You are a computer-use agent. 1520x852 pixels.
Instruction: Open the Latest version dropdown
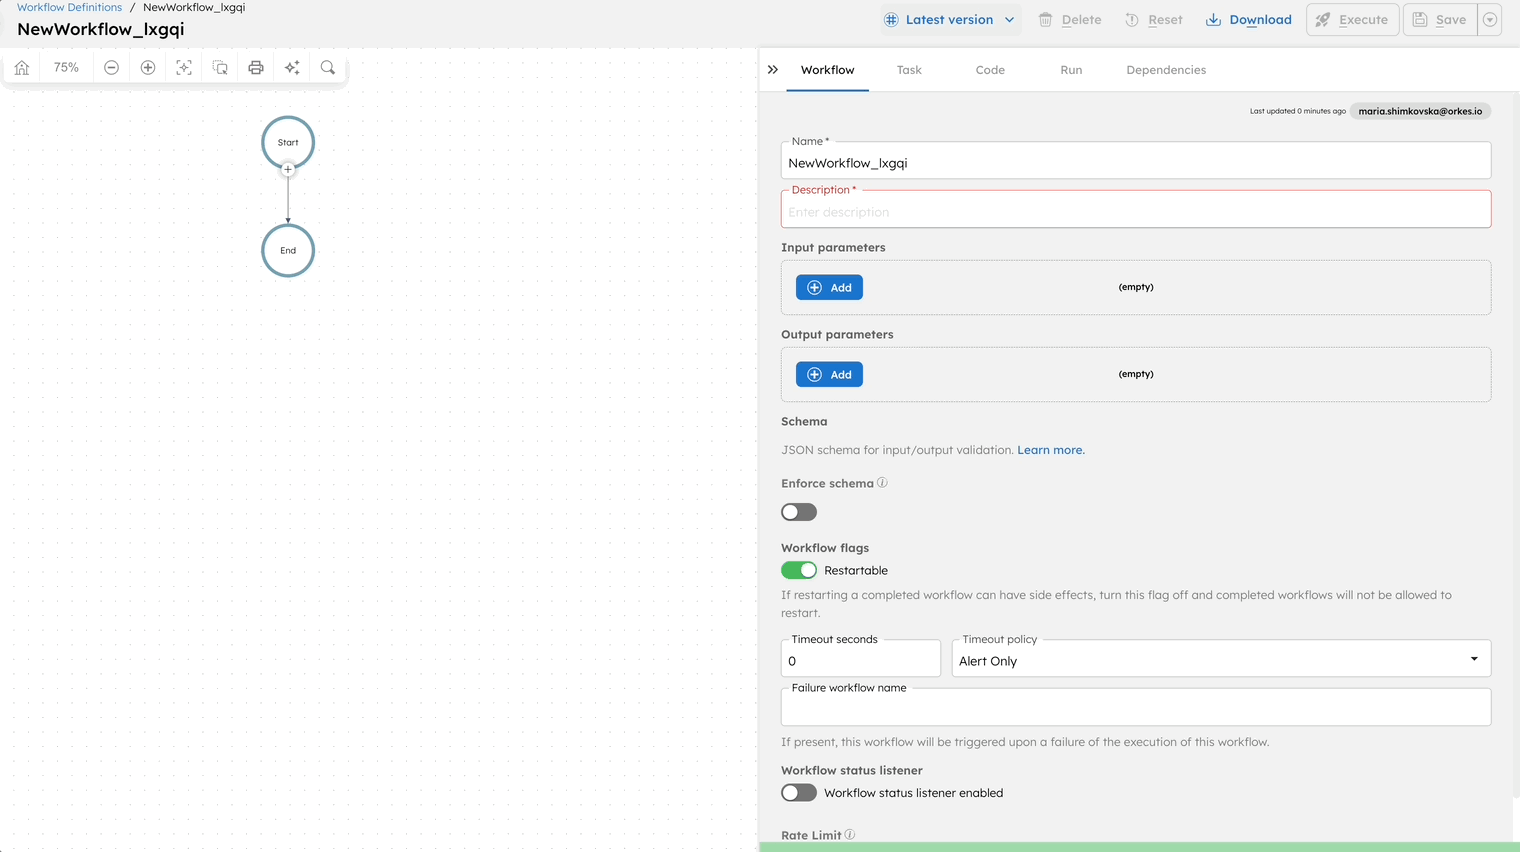pos(948,19)
